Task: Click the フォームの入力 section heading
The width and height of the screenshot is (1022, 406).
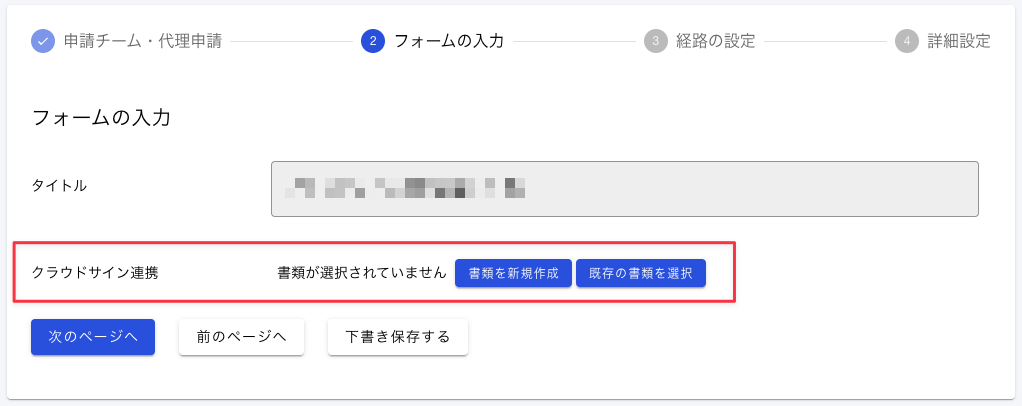Action: (x=101, y=118)
